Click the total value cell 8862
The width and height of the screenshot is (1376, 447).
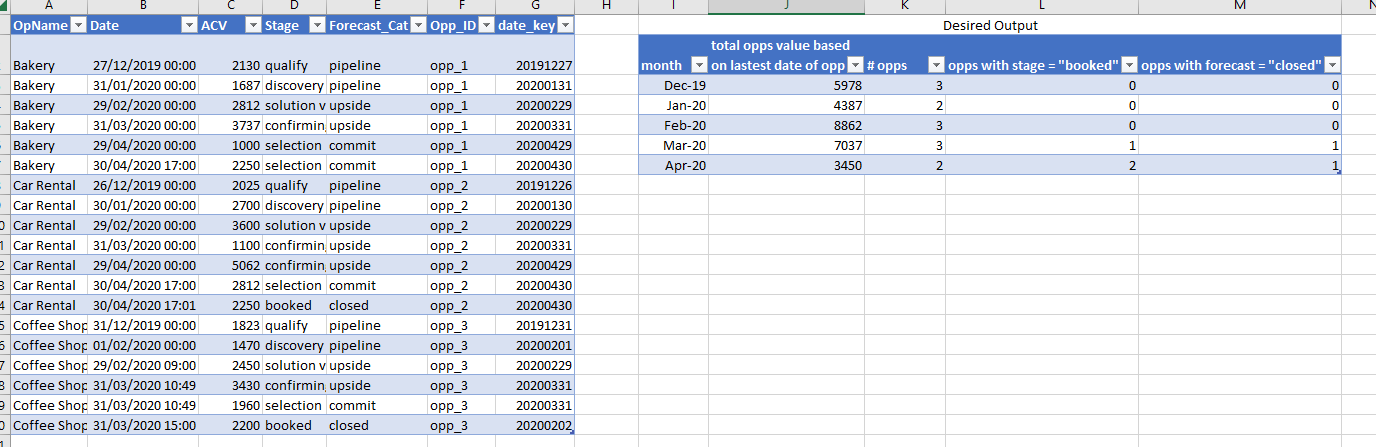[x=787, y=125]
